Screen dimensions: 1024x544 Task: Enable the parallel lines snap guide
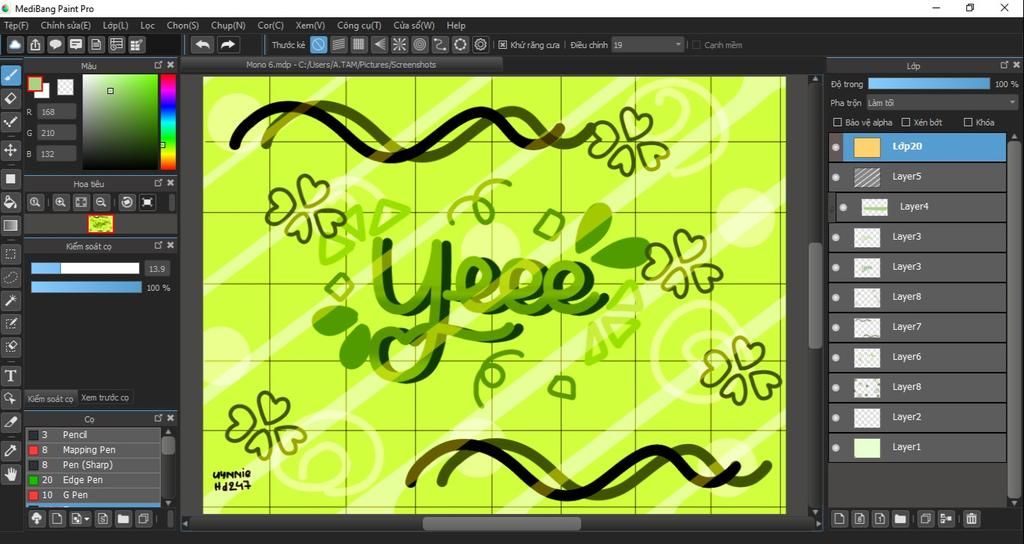tap(338, 44)
